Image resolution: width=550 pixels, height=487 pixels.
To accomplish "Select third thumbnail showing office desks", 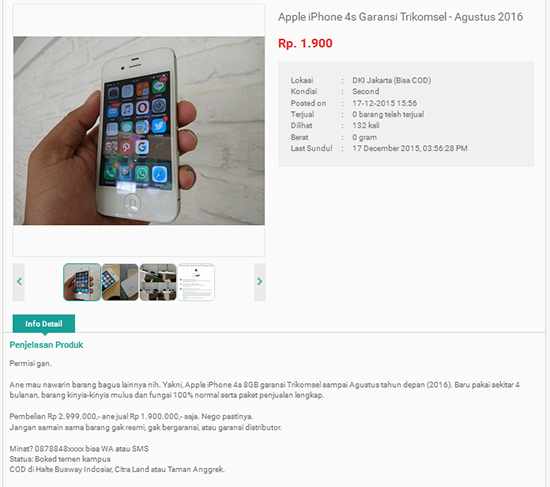I will 158,282.
